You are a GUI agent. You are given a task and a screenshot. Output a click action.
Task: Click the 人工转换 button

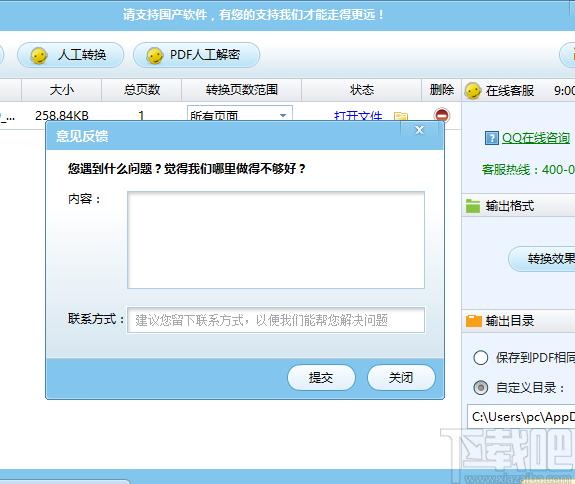[x=70, y=55]
